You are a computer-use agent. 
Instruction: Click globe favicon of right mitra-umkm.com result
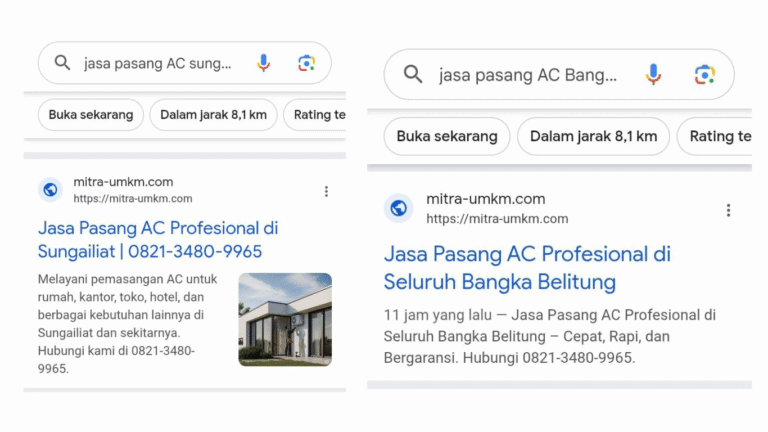click(x=399, y=208)
